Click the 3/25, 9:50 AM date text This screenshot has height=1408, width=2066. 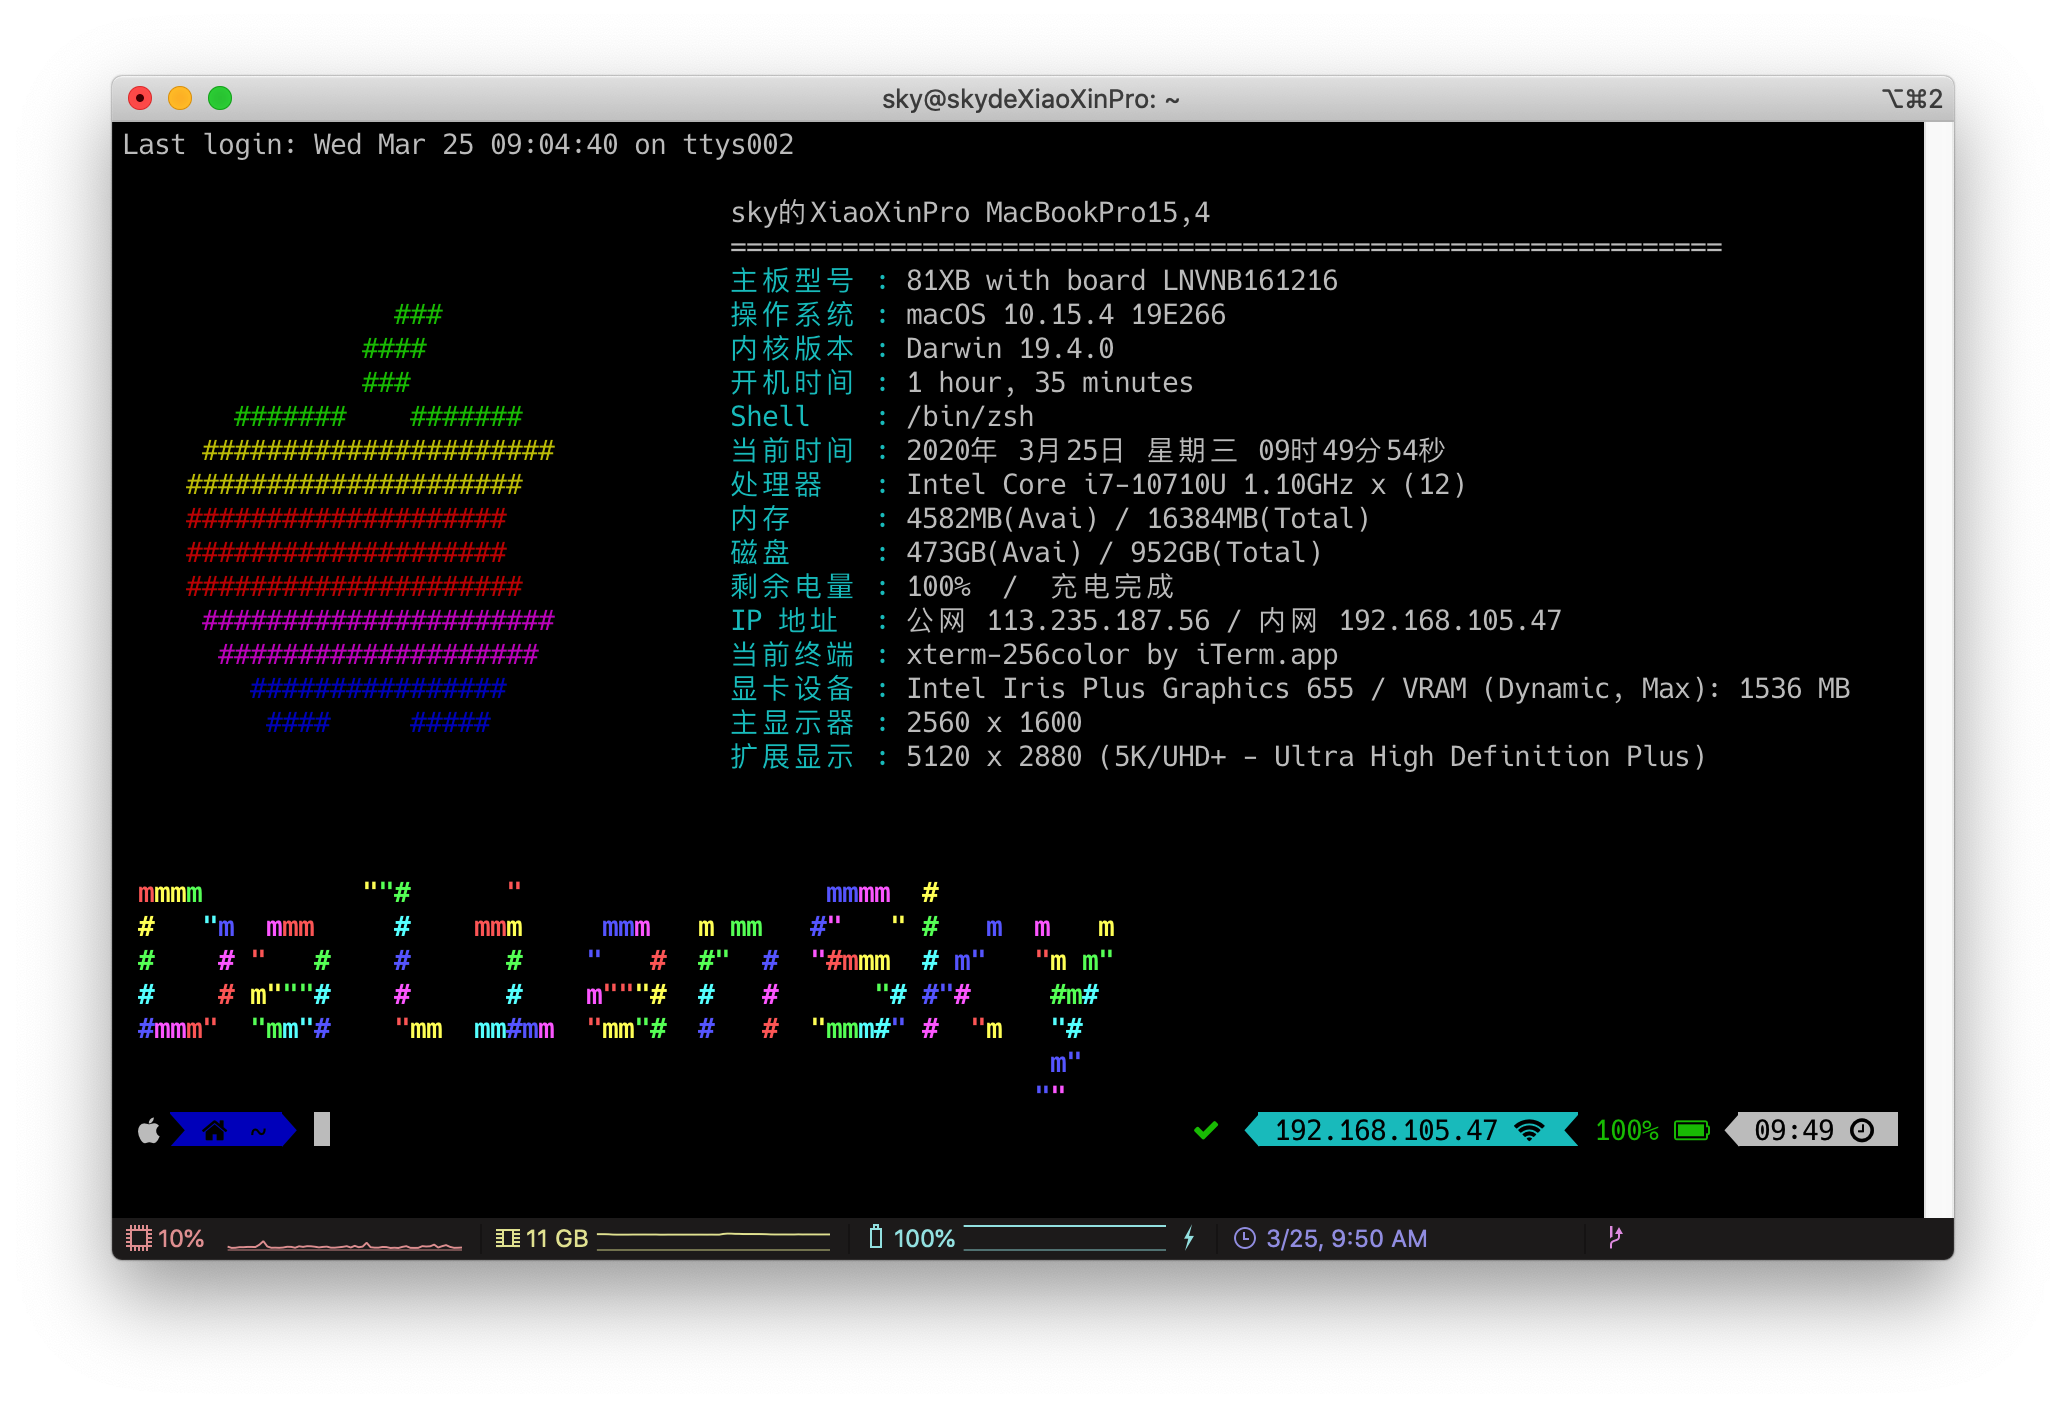[1346, 1238]
